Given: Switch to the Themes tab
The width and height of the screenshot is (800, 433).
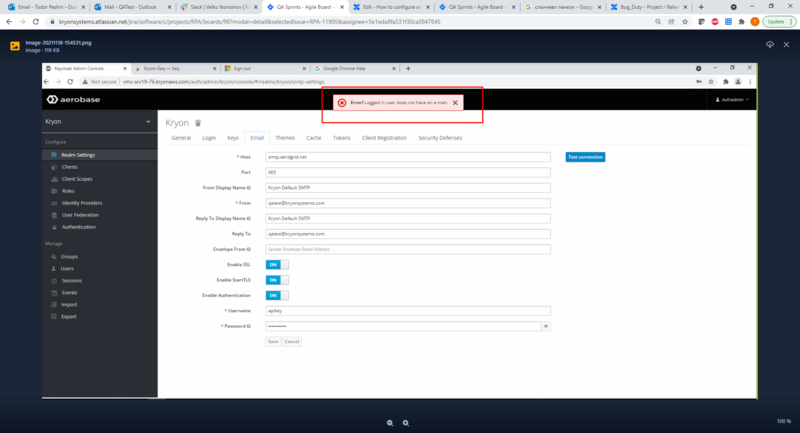Looking at the screenshot, I should (x=285, y=137).
